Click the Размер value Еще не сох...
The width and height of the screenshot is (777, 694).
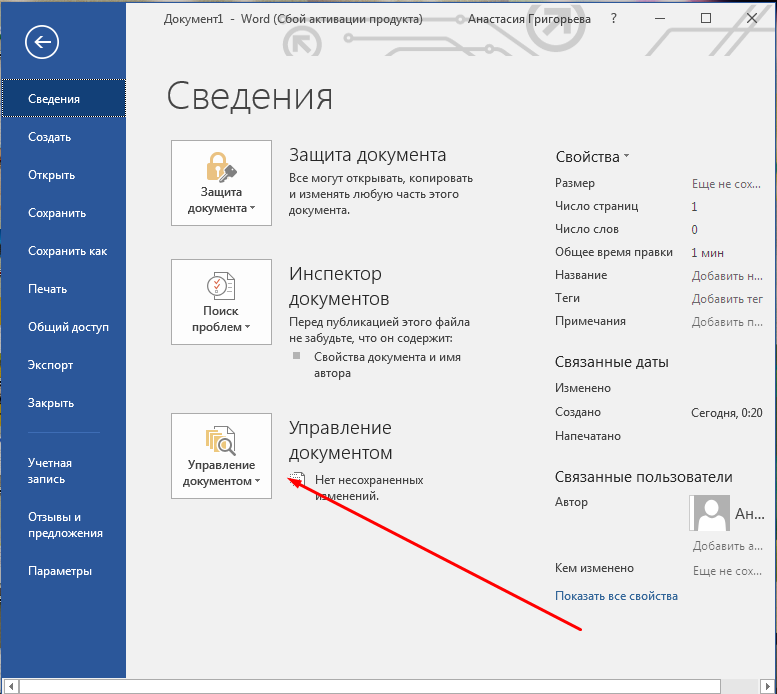point(726,184)
